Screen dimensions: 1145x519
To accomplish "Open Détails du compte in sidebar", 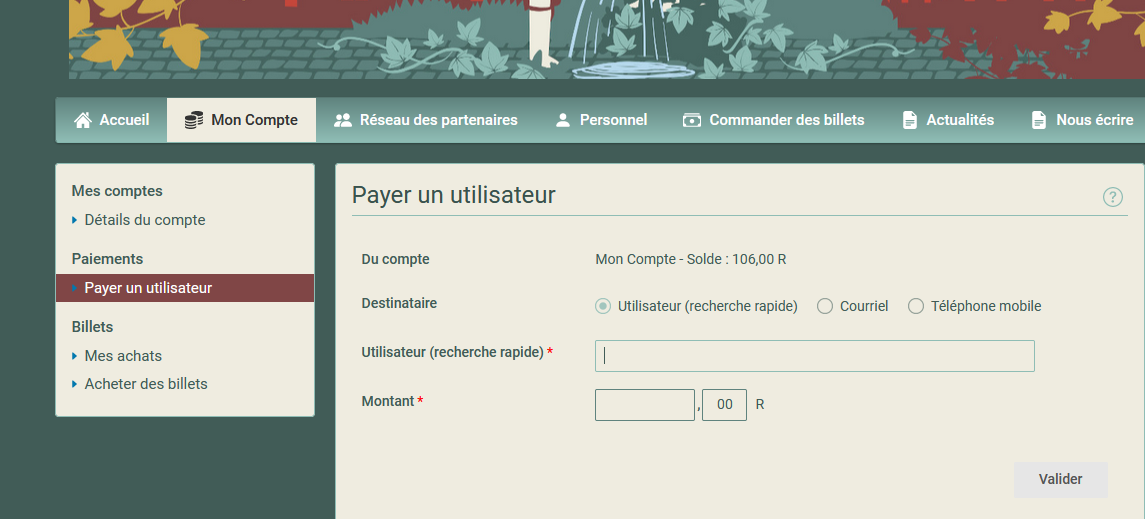I will pos(145,220).
